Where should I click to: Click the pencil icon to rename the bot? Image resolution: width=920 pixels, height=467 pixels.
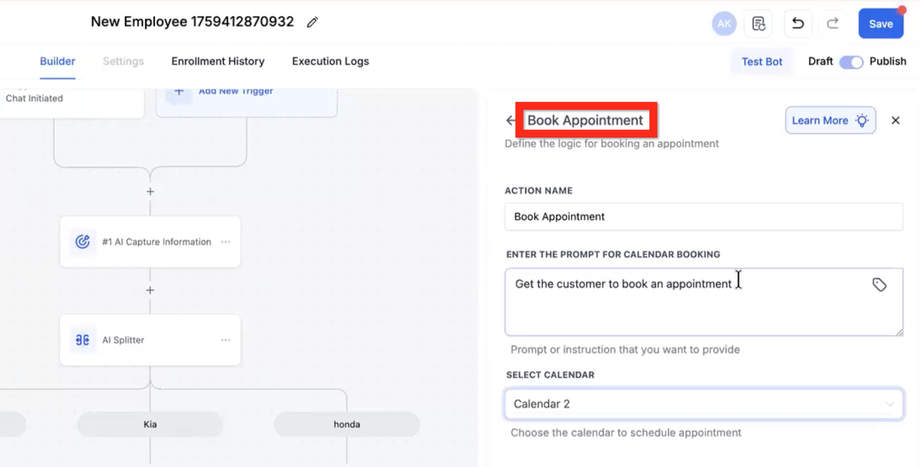click(x=313, y=22)
